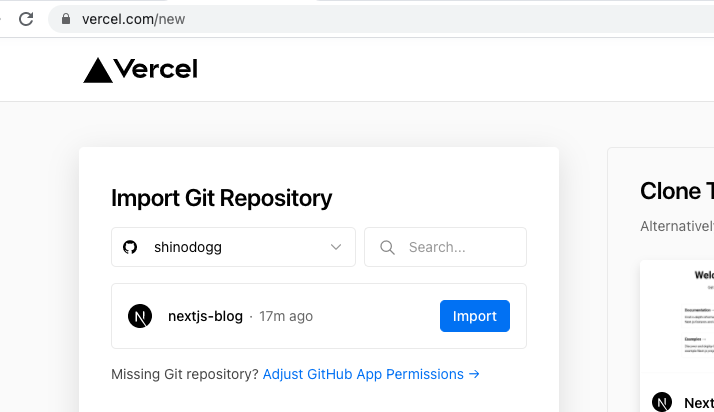Reload the page with the refresh icon
The width and height of the screenshot is (714, 412).
coord(26,19)
